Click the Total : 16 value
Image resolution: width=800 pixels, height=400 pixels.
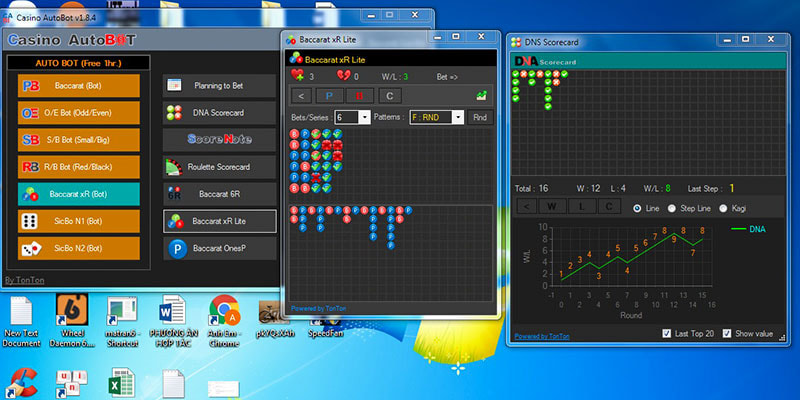(x=531, y=188)
